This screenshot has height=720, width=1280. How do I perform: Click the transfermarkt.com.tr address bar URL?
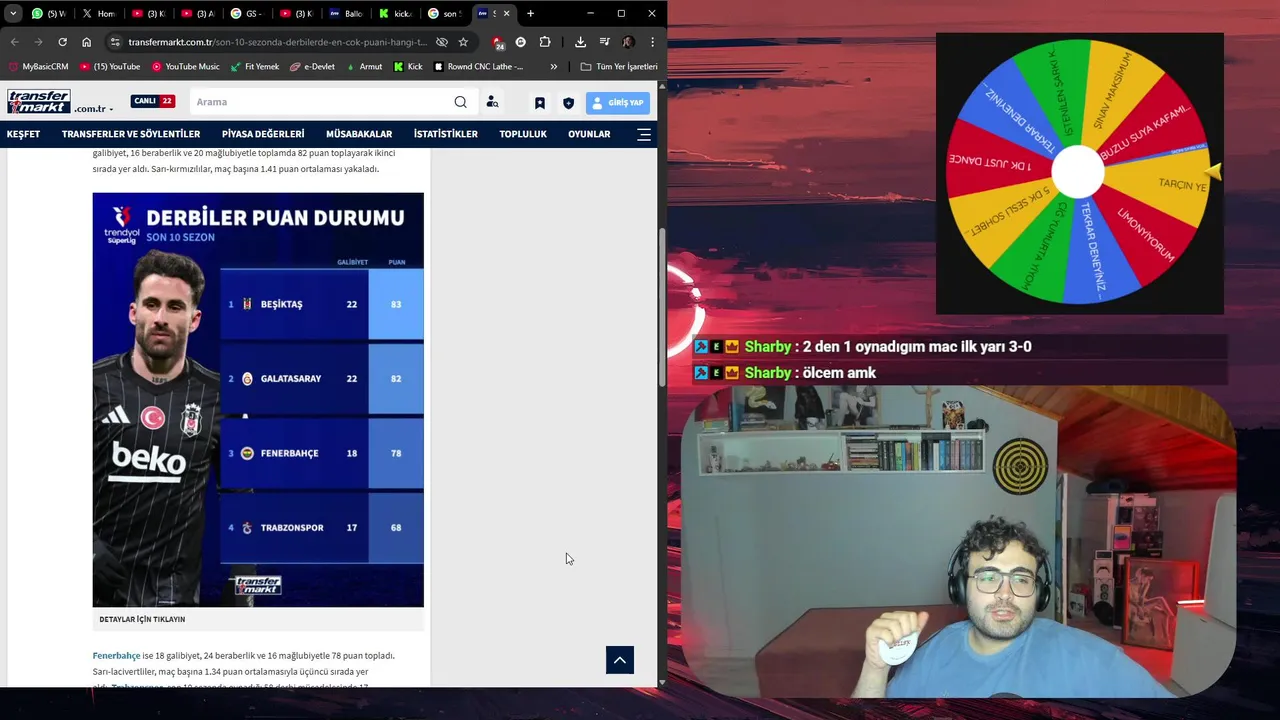[x=278, y=42]
